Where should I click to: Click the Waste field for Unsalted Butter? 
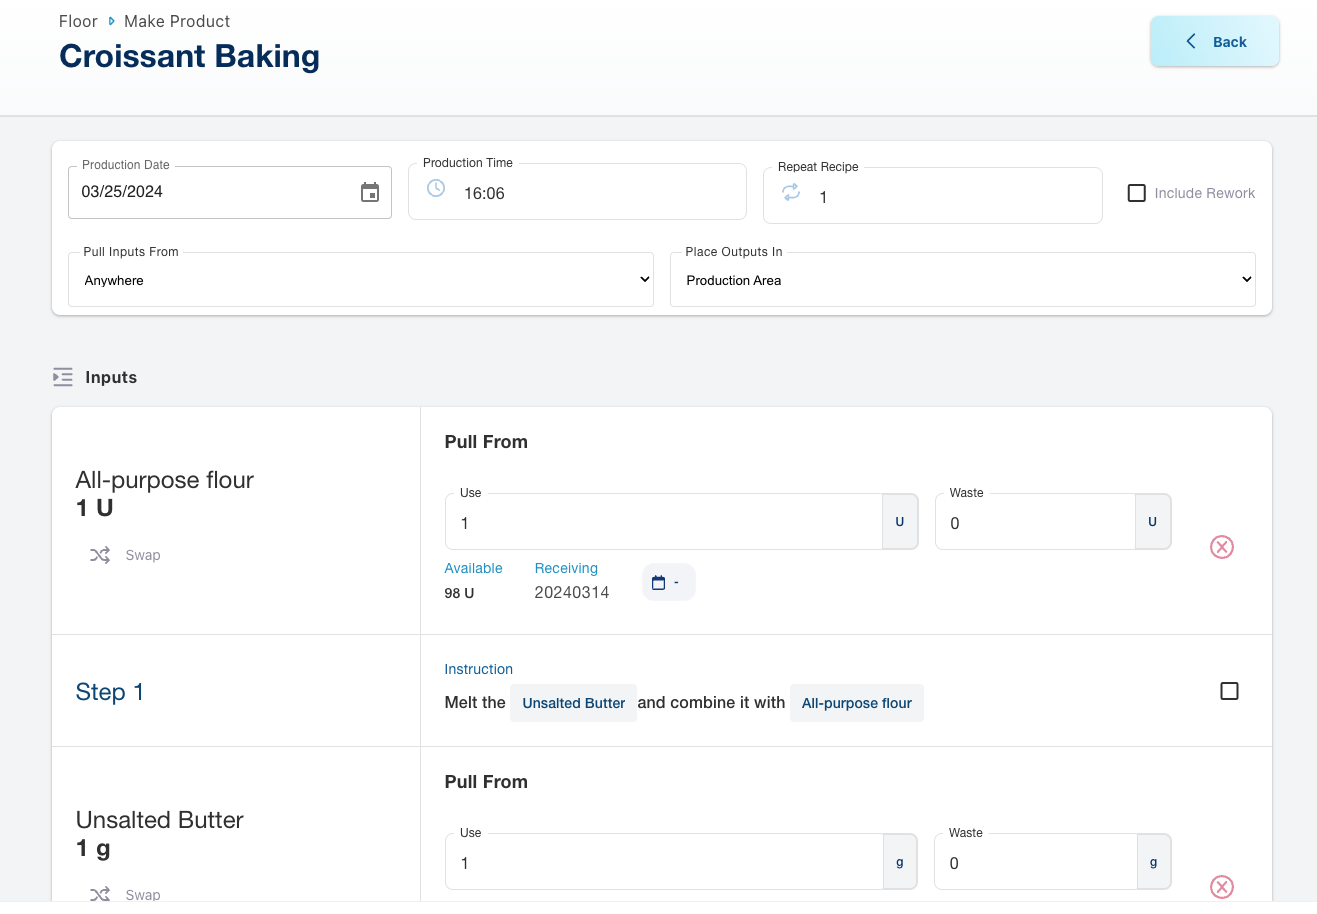click(1035, 863)
